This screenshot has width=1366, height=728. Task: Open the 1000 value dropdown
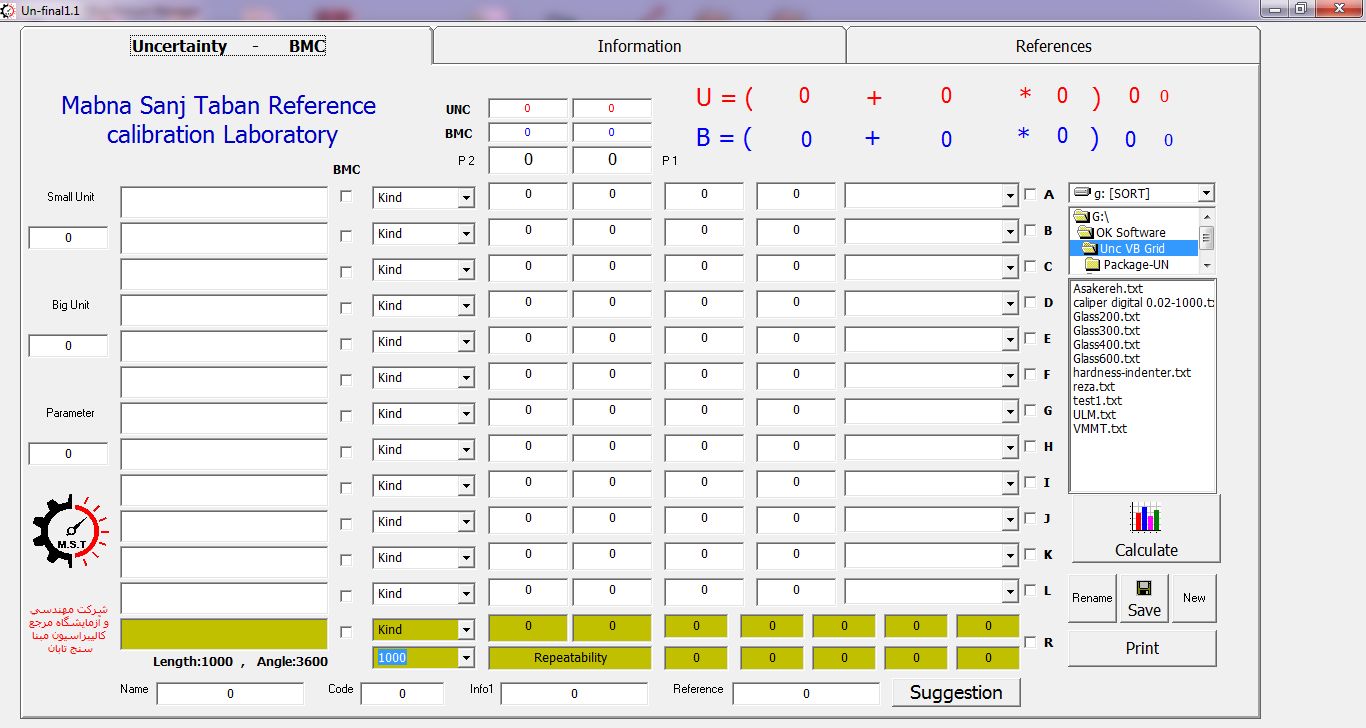click(x=465, y=658)
